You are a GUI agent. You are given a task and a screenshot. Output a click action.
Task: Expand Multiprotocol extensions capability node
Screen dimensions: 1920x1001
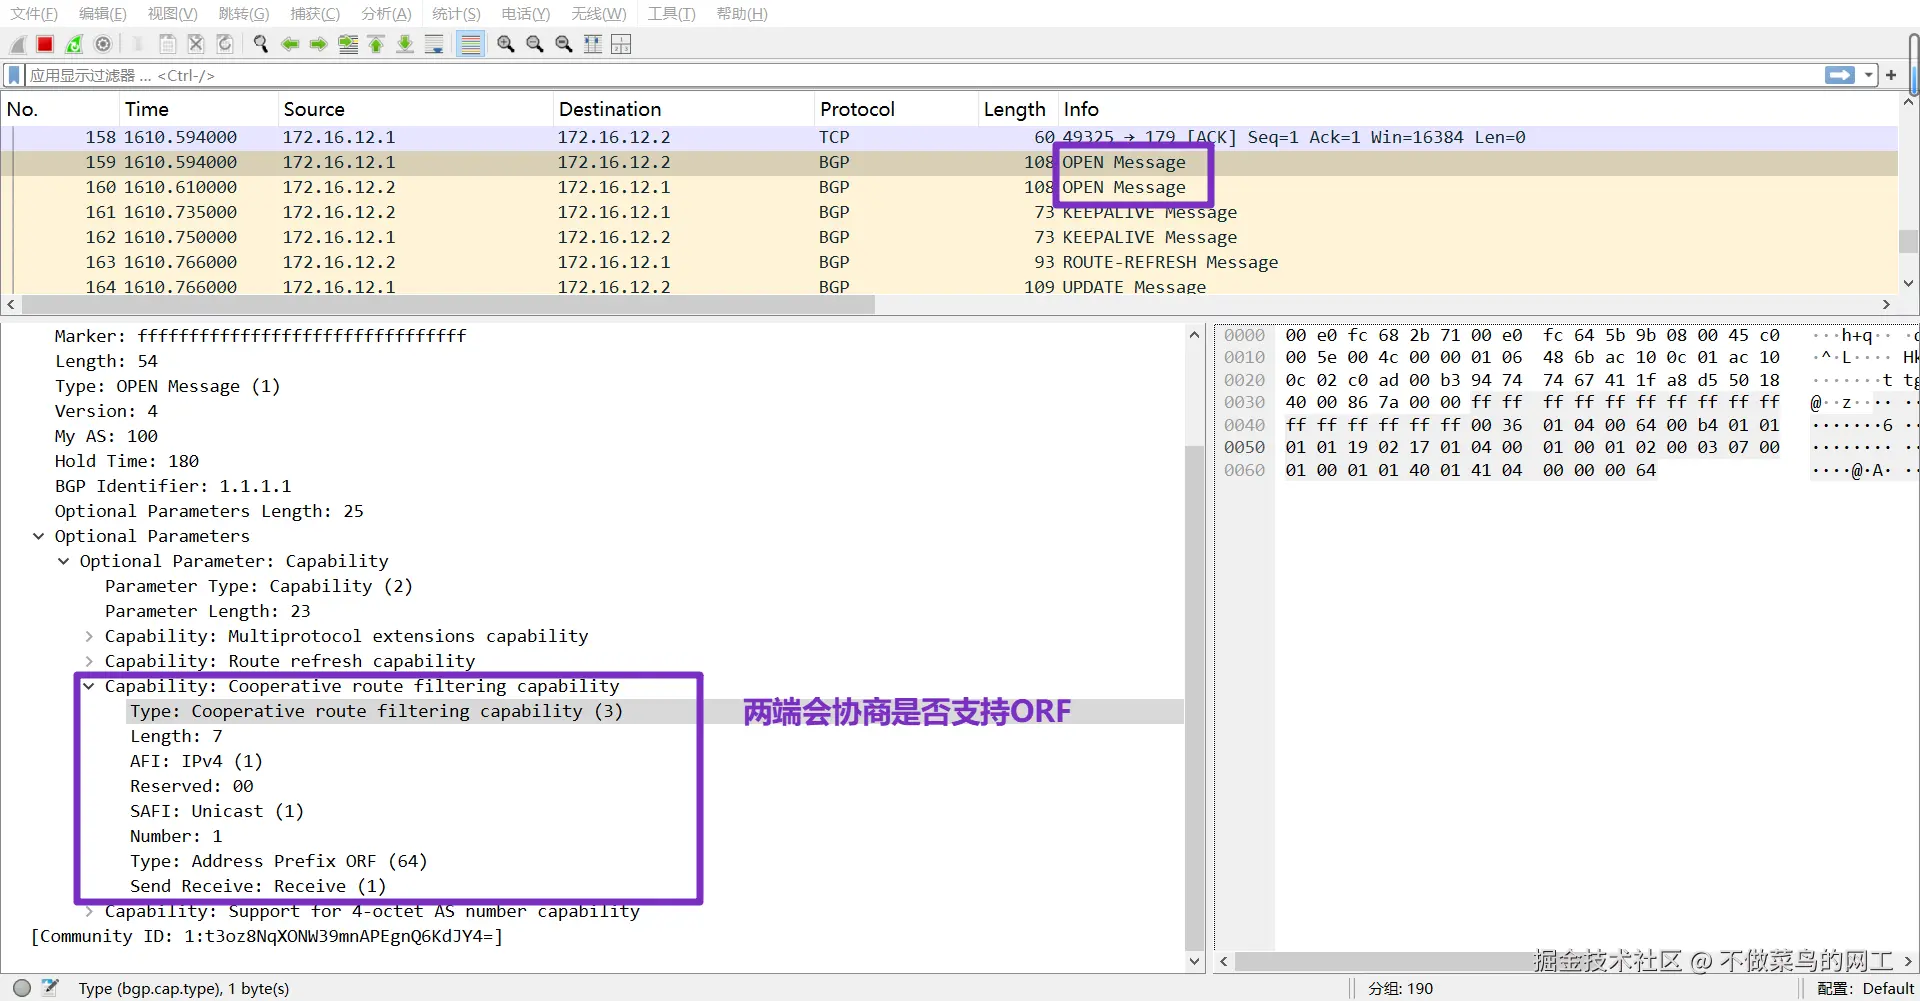(x=89, y=636)
